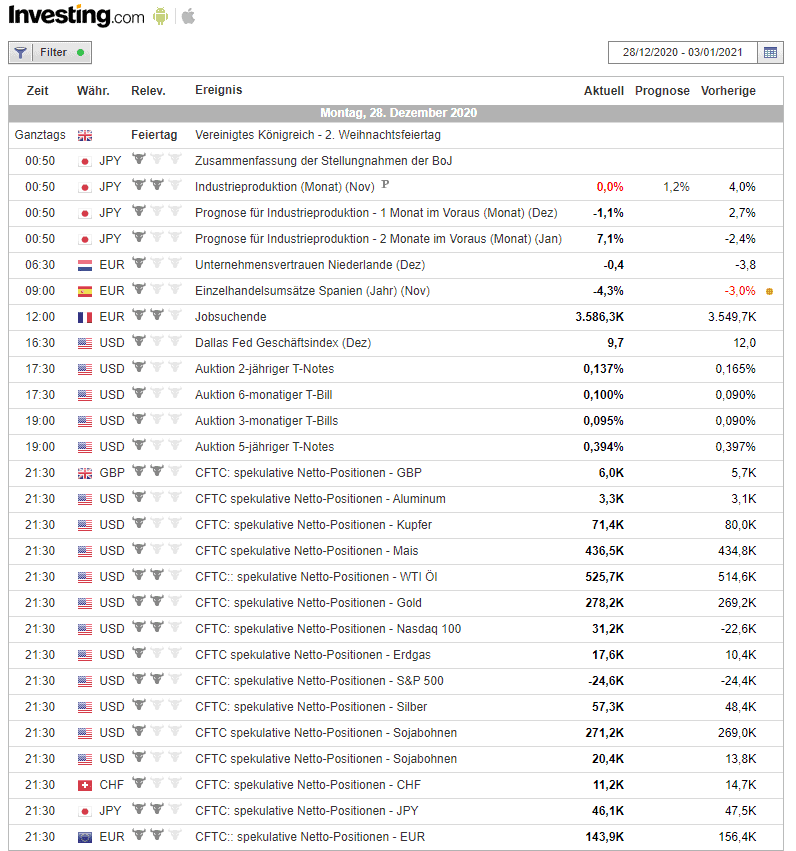
Task: Open CFTC spekulative Netto-Positionen - Silber
Action: click(311, 707)
